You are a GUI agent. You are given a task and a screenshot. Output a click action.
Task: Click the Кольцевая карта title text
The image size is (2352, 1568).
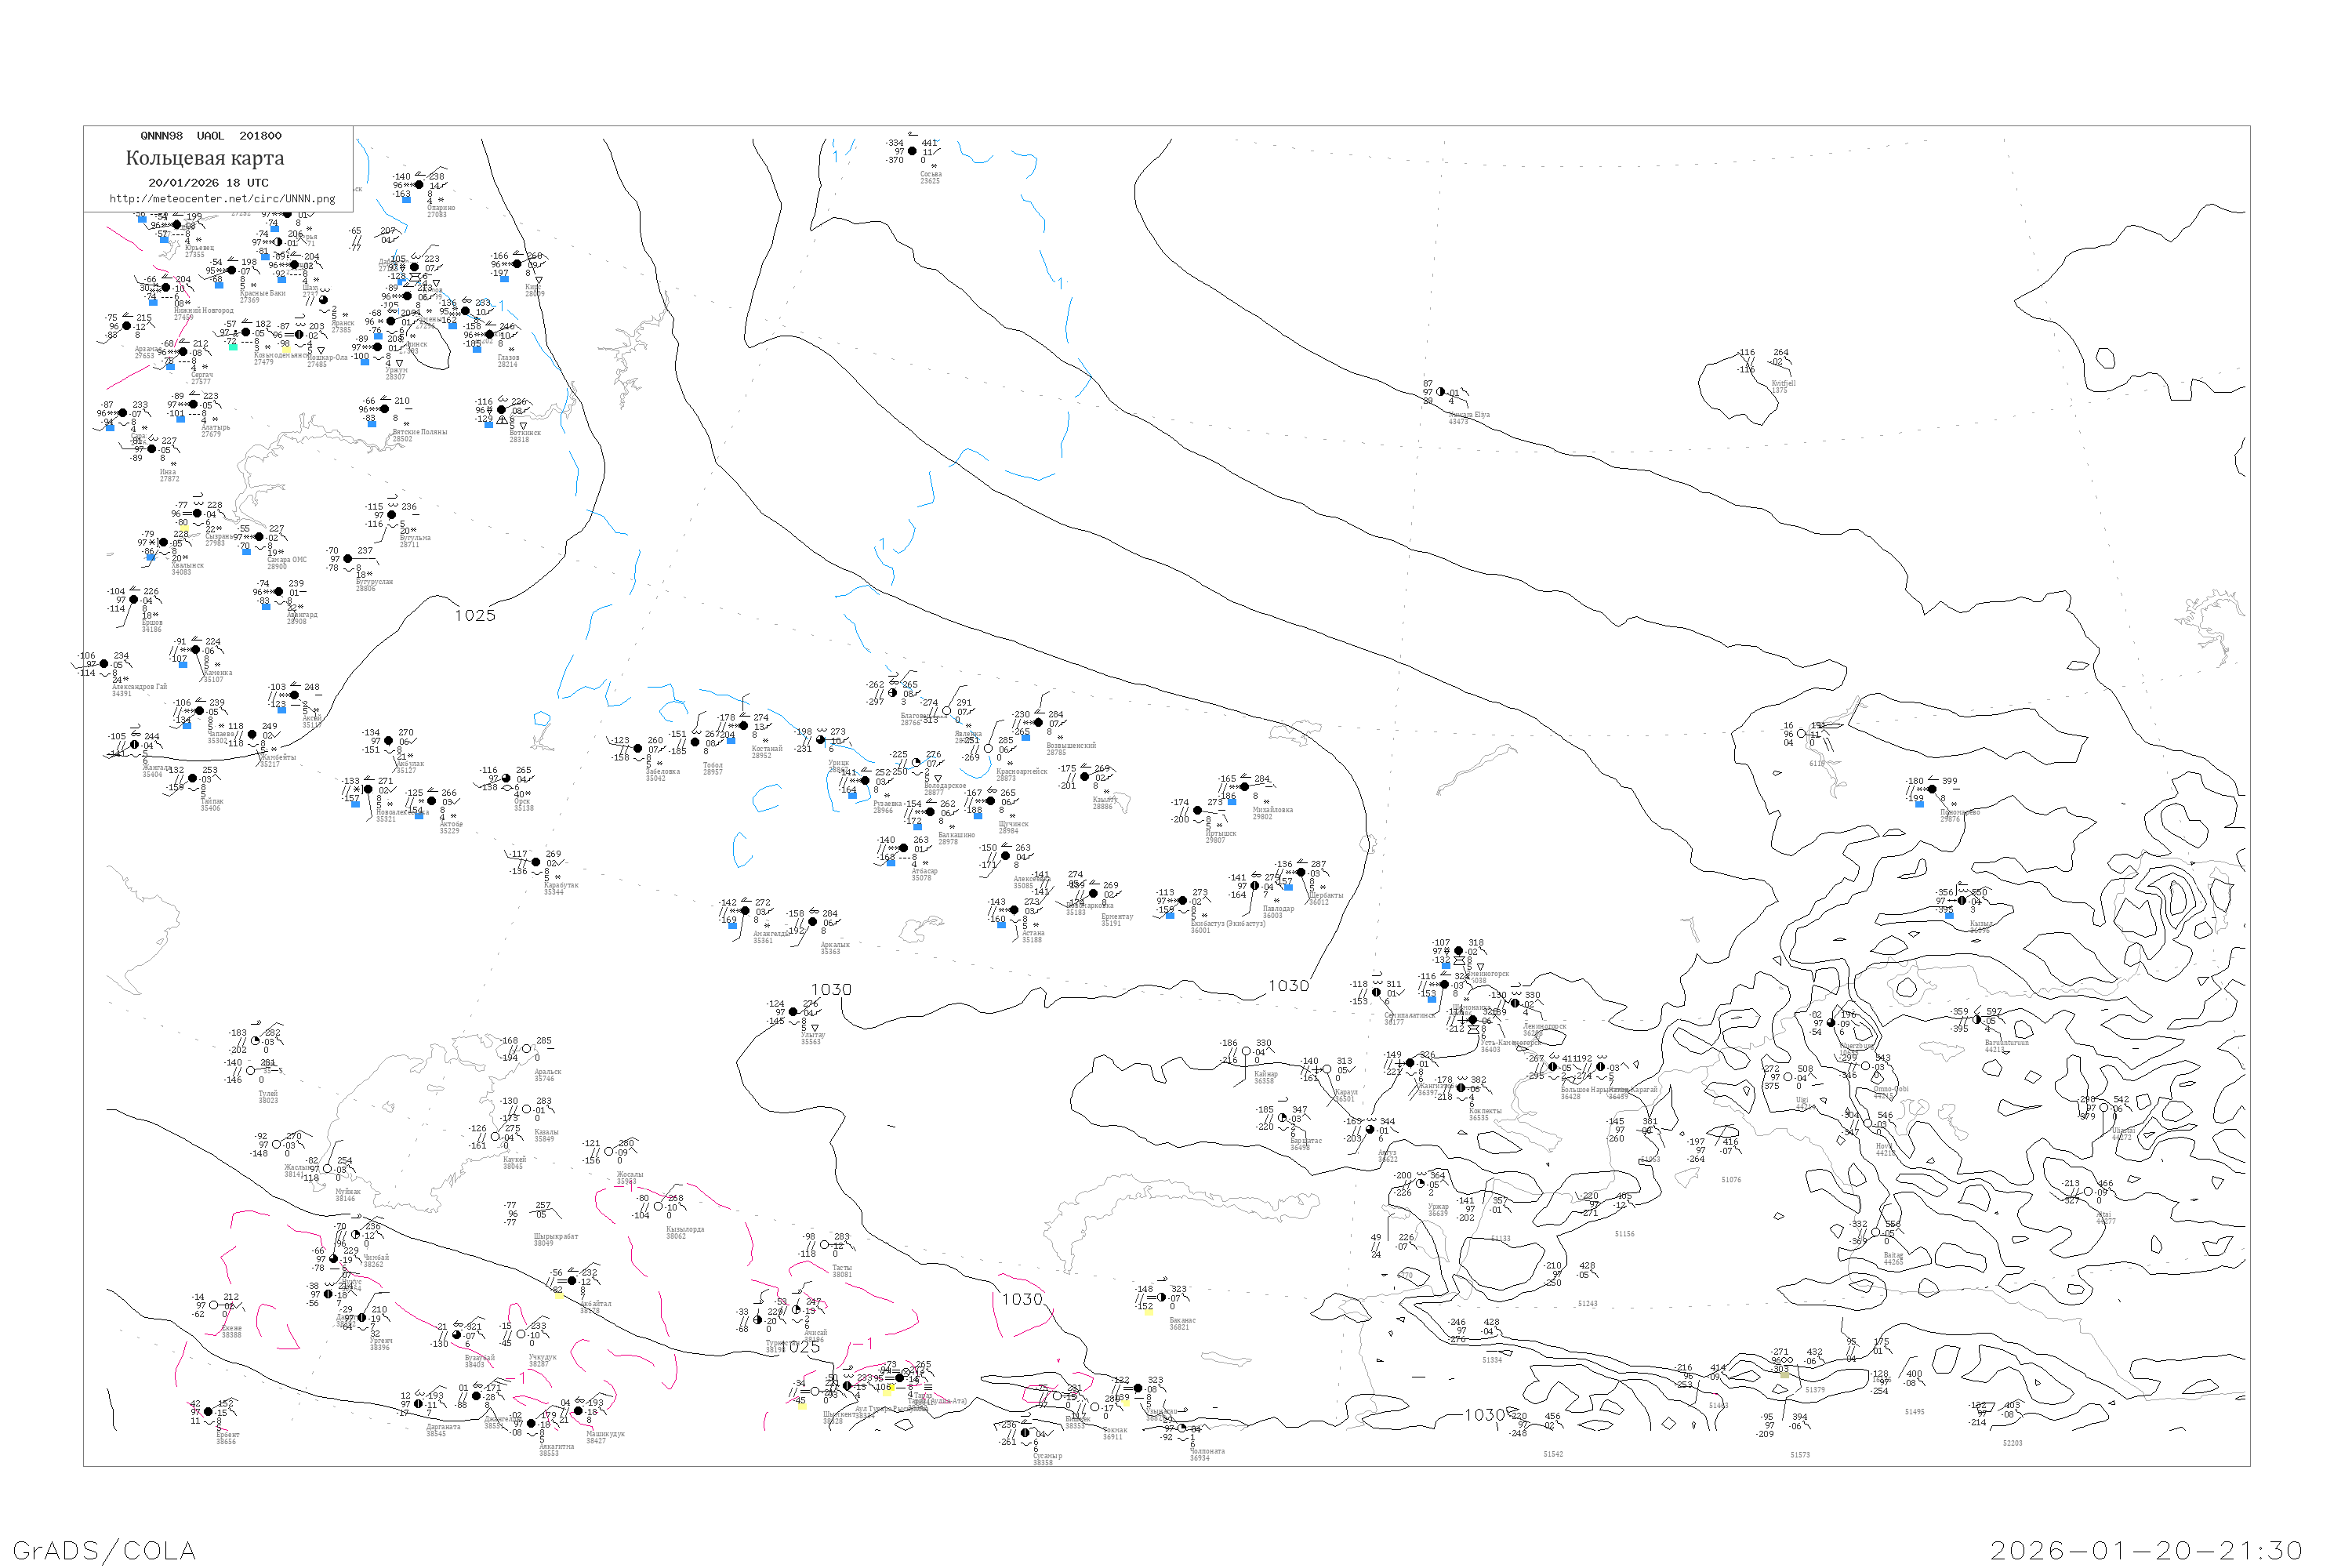pos(205,158)
